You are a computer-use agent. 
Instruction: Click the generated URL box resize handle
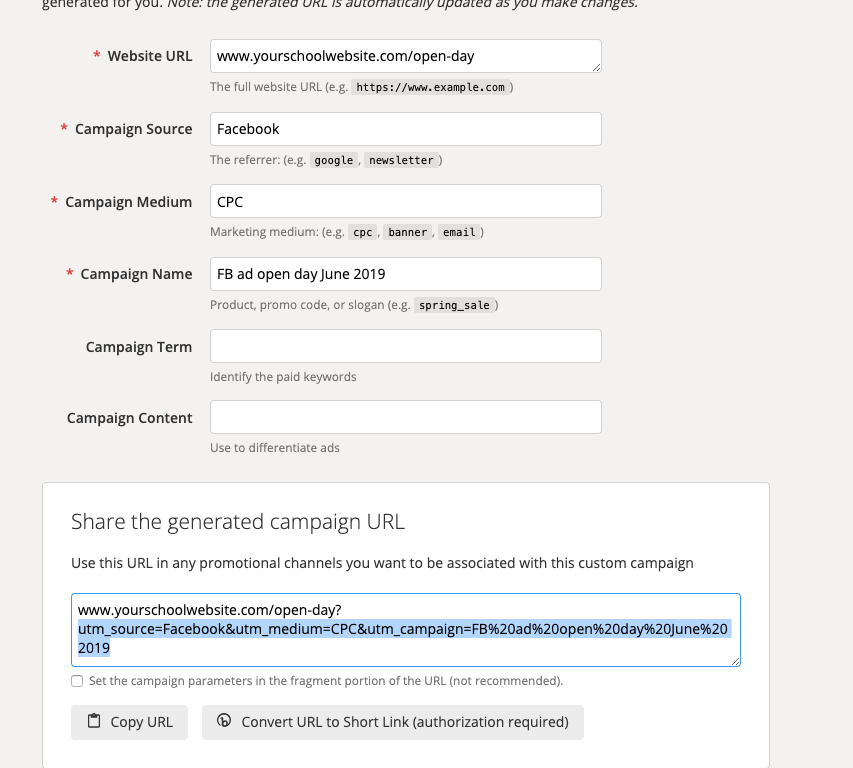(x=735, y=661)
